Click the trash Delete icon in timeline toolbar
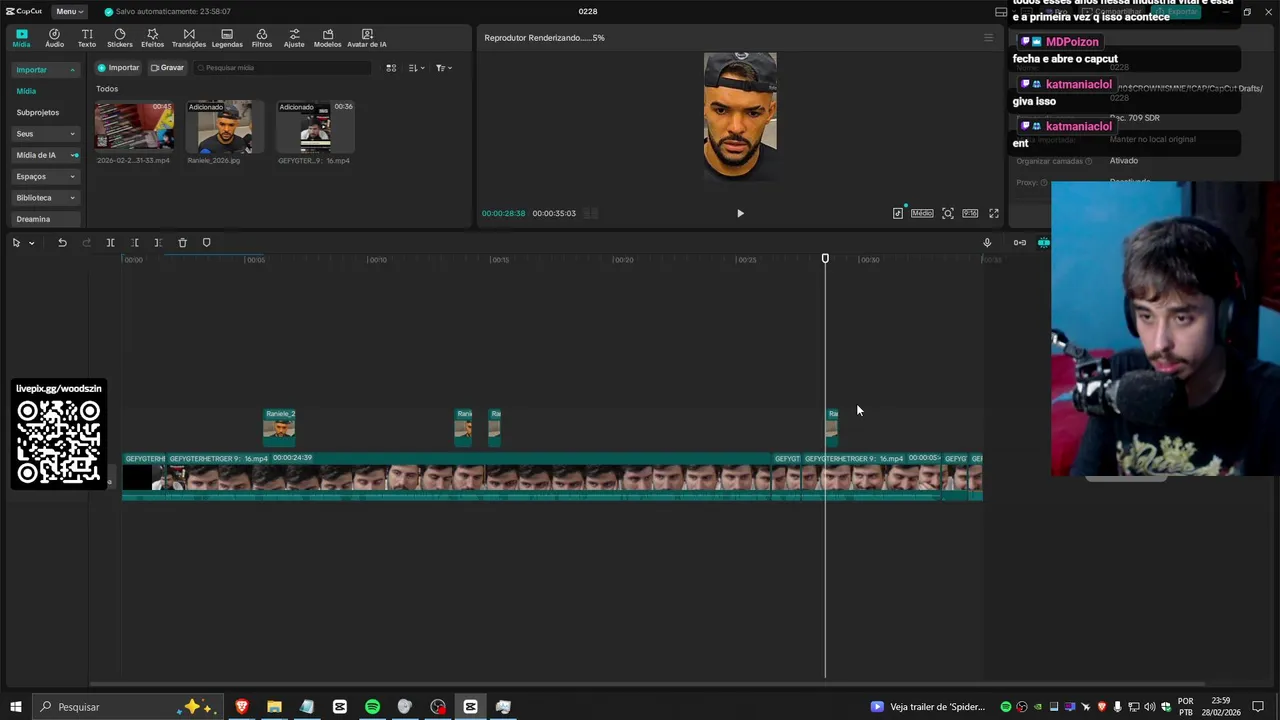The image size is (1280, 720). (x=182, y=243)
